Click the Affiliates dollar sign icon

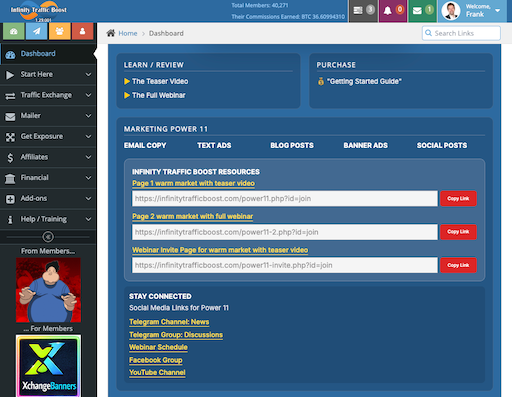[x=10, y=158]
